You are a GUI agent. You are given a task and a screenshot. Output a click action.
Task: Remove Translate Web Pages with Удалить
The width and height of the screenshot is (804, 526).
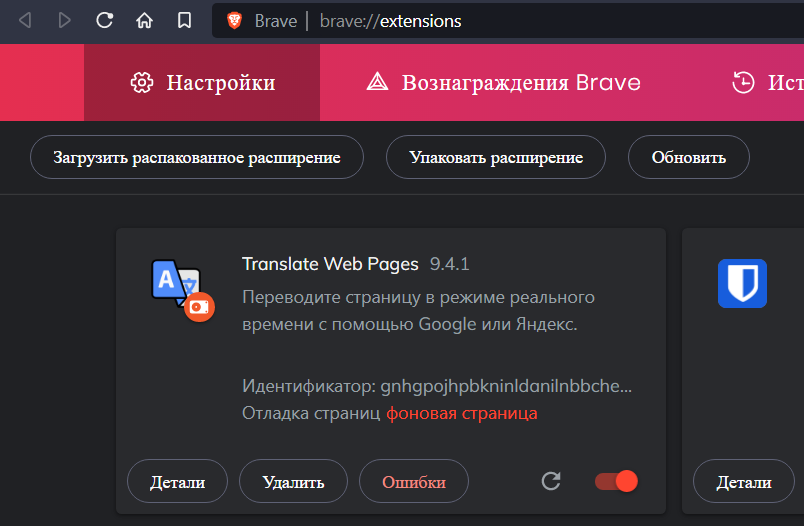click(293, 482)
